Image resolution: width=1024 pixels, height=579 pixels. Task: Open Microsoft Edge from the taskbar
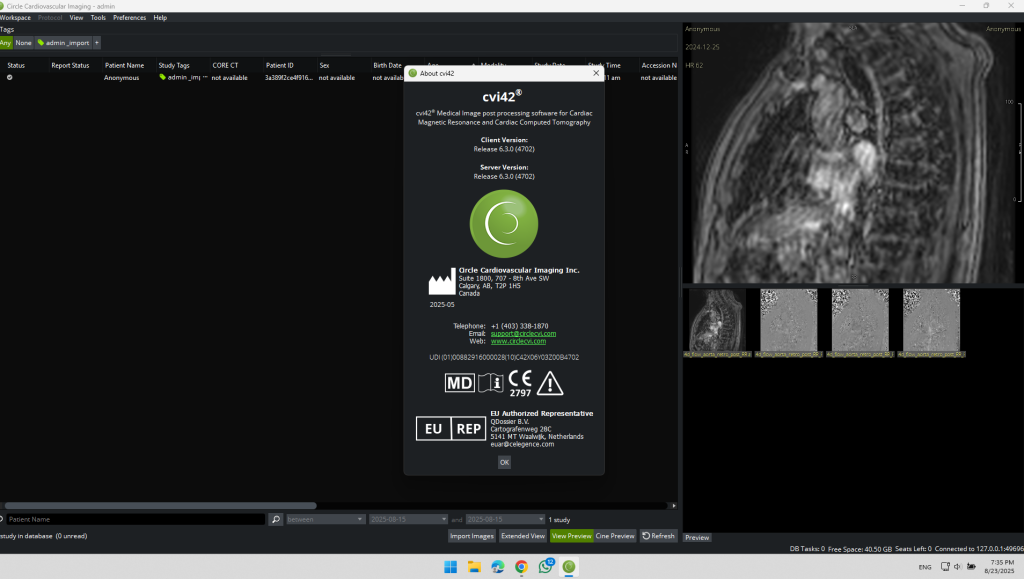(x=497, y=567)
